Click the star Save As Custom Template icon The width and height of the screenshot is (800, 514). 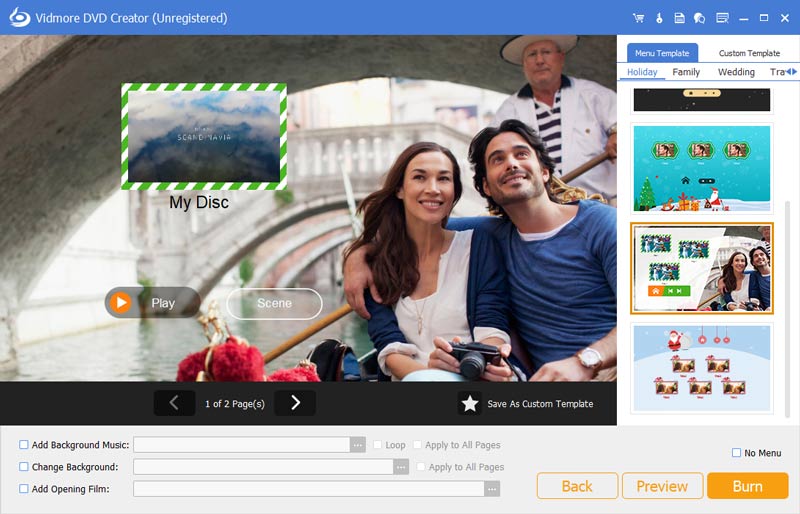[x=469, y=403]
